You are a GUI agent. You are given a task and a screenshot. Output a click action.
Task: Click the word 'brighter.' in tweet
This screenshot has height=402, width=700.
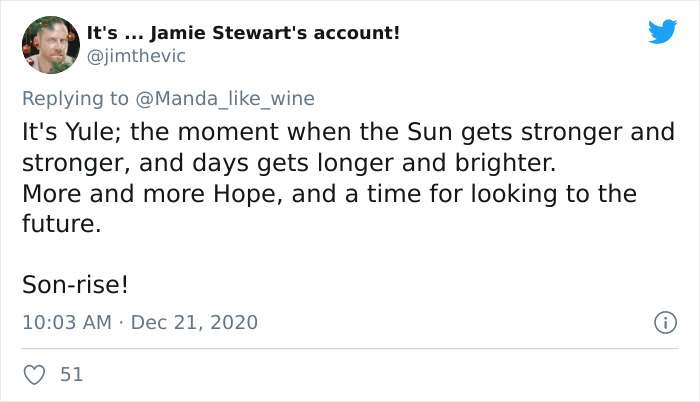click(505, 163)
